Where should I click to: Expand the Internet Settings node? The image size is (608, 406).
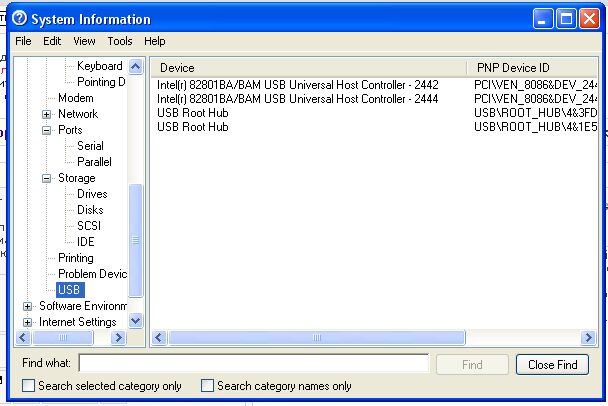(27, 322)
